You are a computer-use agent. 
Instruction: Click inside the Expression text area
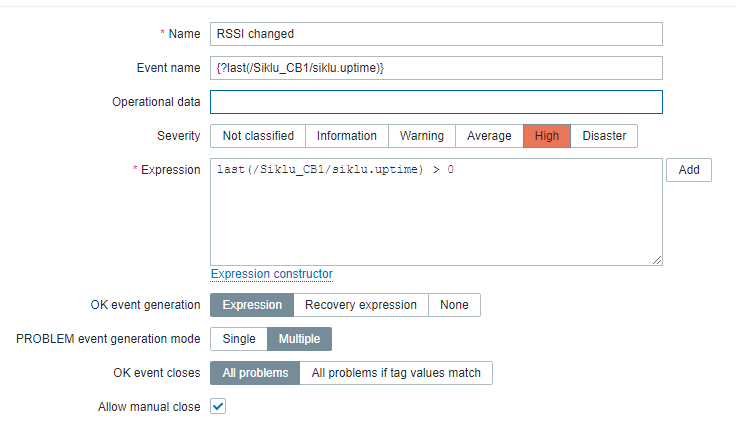436,212
